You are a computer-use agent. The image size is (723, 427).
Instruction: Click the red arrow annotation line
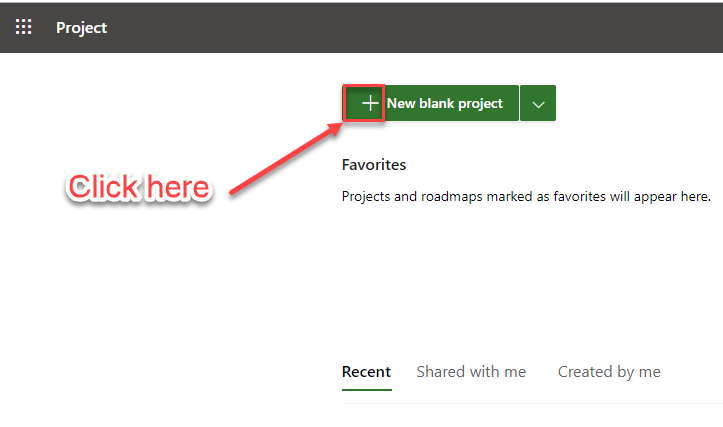(x=282, y=156)
